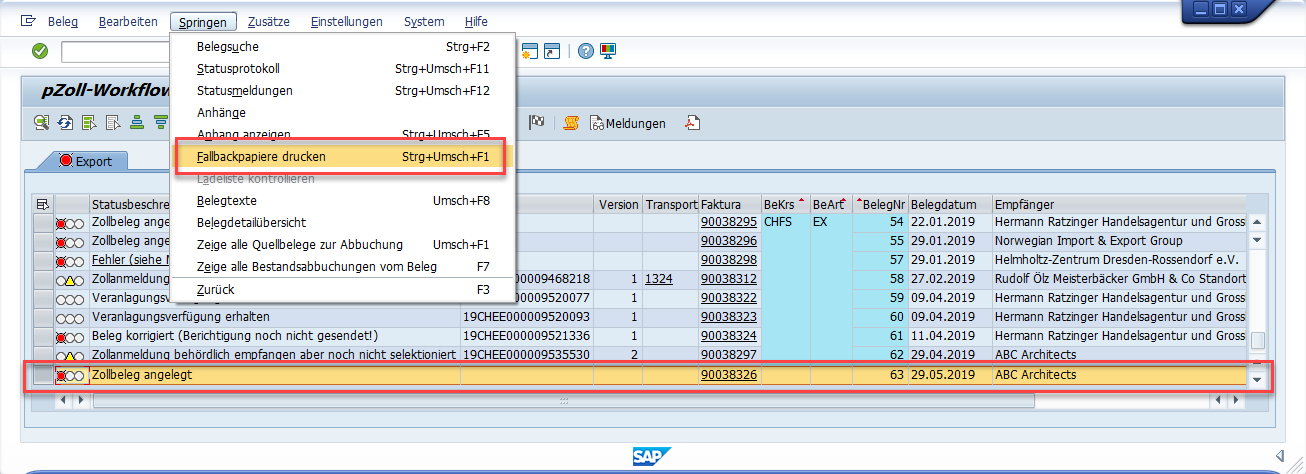1306x474 pixels.
Task: Select Fallbackpapiere drucken menu entry
Action: pyautogui.click(x=343, y=157)
